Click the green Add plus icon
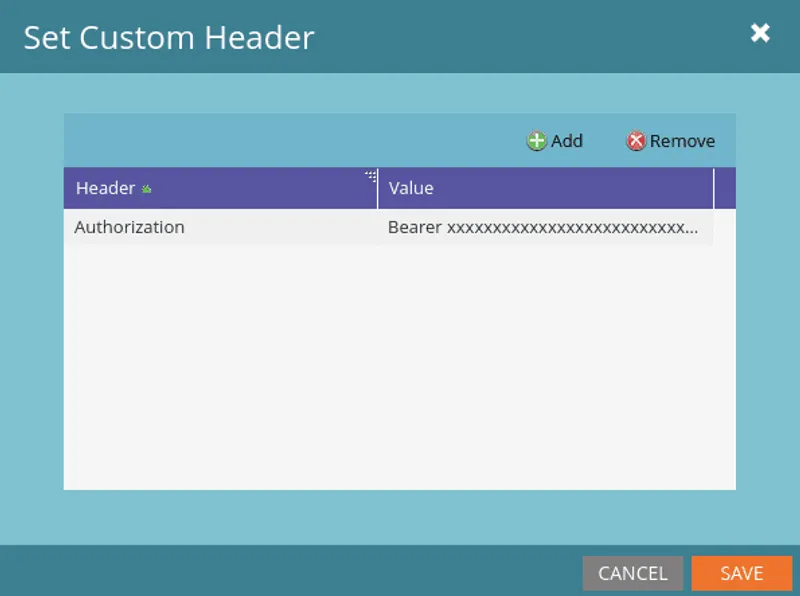800x596 pixels. tap(536, 141)
